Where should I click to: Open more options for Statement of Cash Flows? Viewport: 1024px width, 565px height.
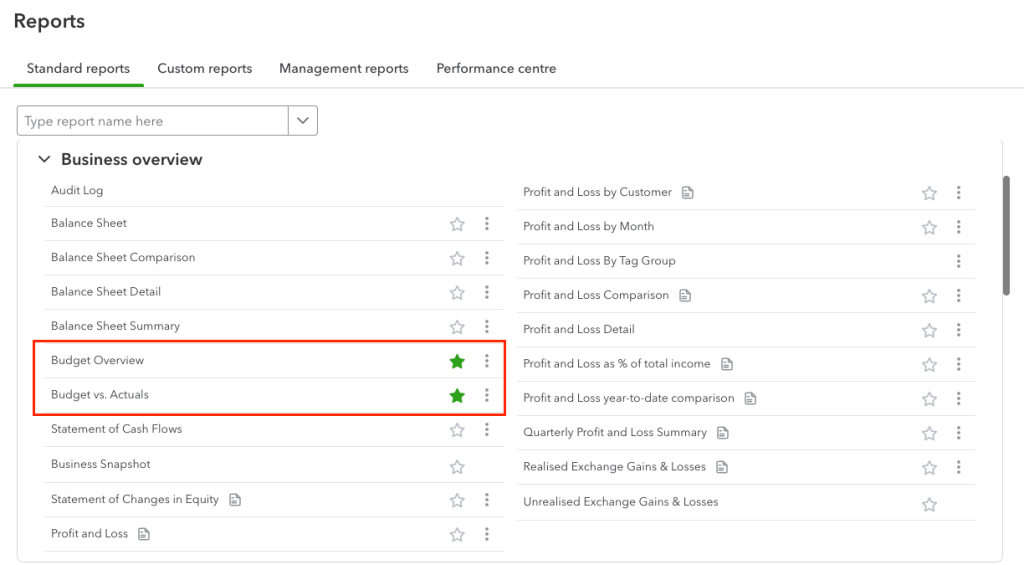[487, 429]
